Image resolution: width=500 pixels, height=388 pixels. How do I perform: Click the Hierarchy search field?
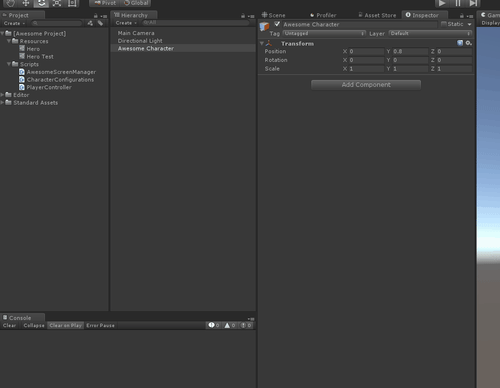(195, 23)
